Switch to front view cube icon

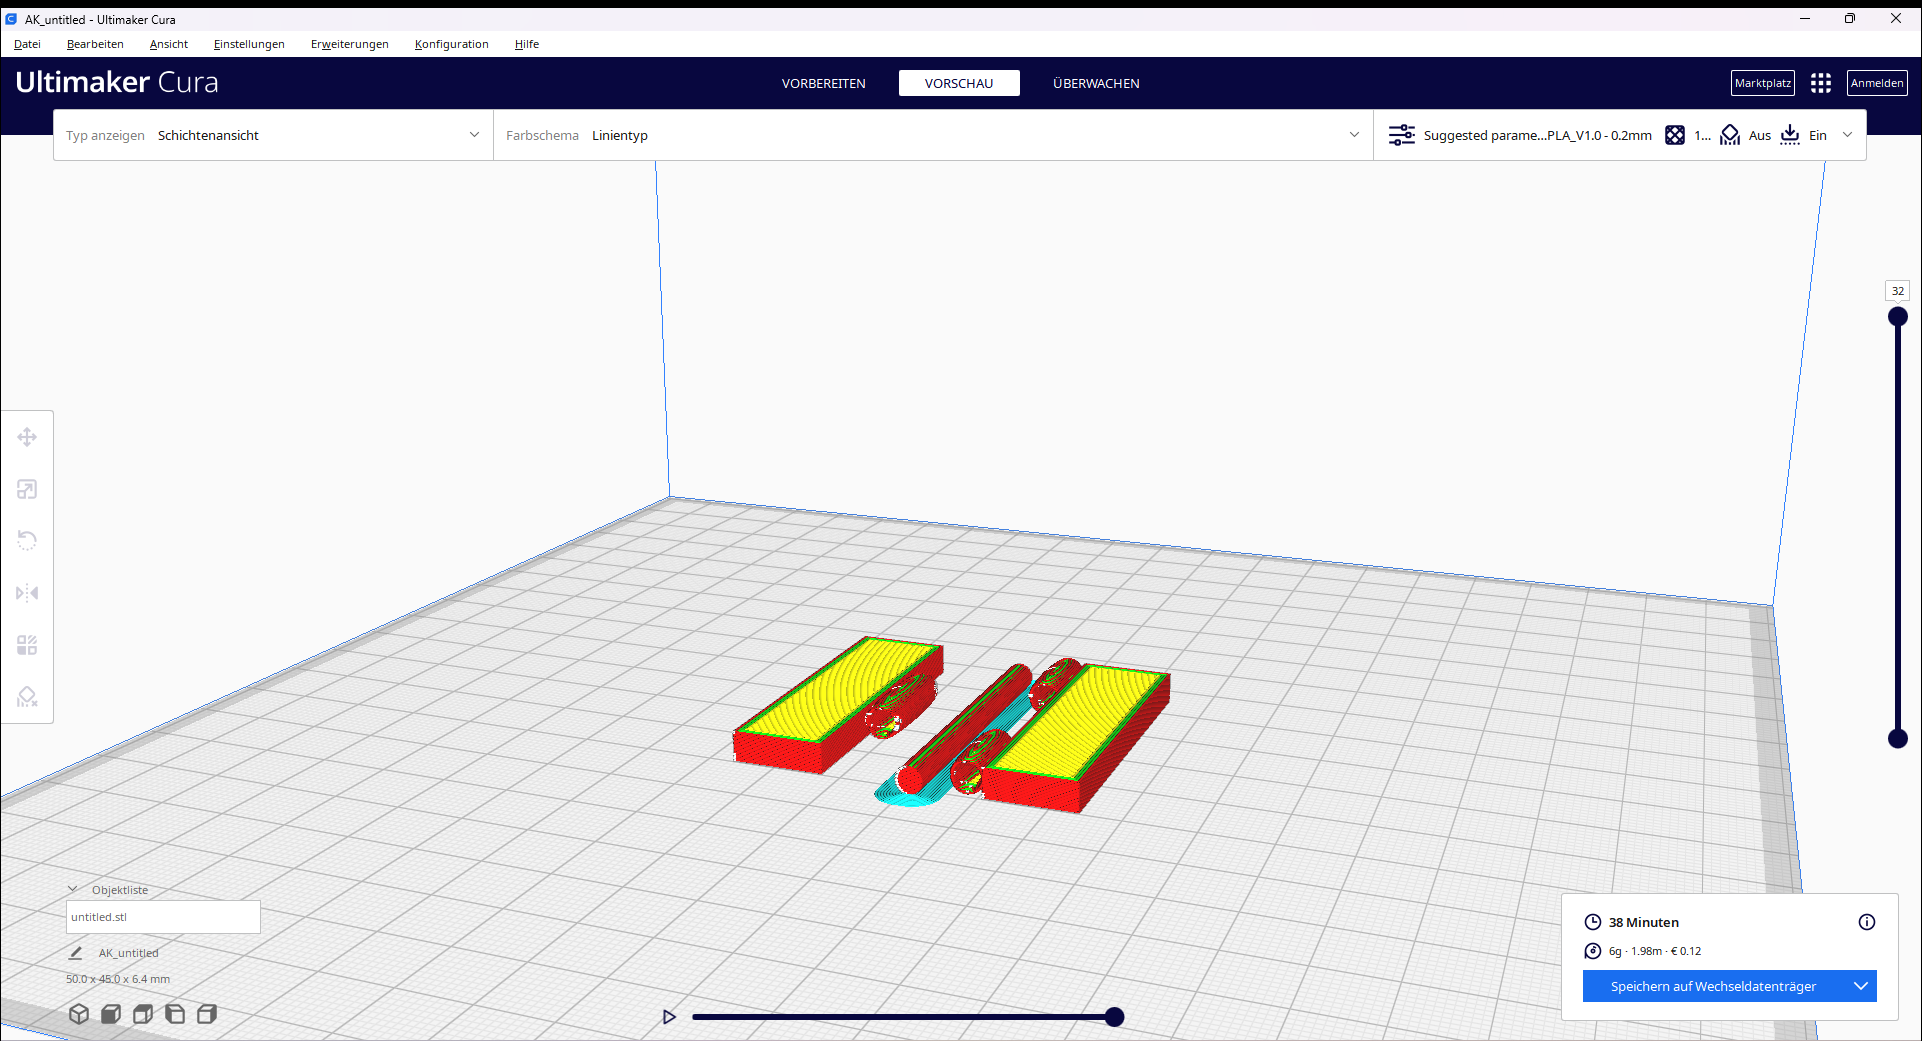click(111, 1014)
